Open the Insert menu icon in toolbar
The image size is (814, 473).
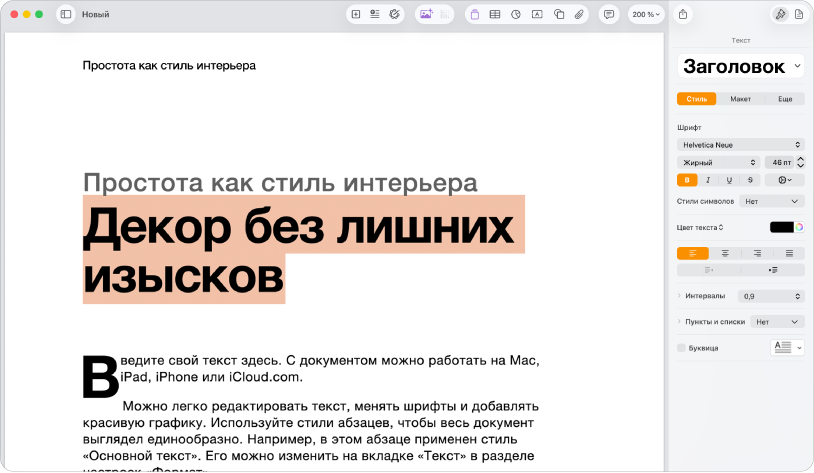[375, 15]
